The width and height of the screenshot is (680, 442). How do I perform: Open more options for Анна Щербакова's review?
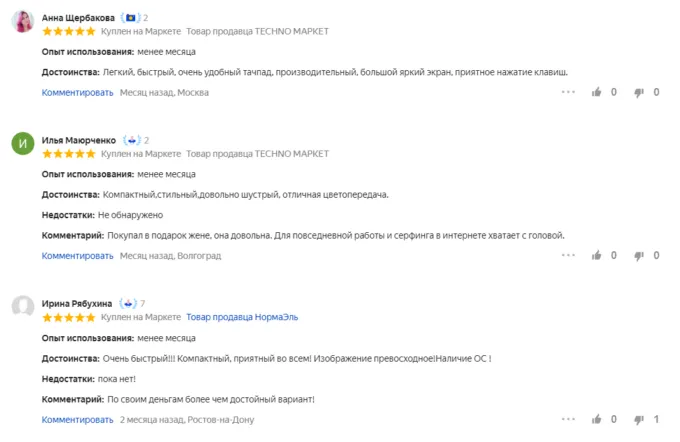coord(568,92)
